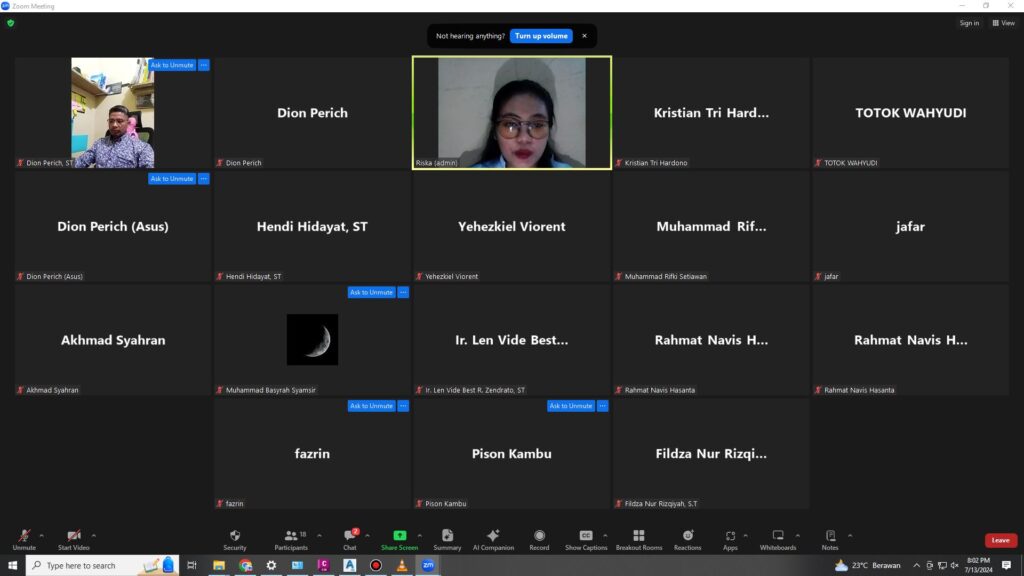
Task: Click the green Share Screen icon
Action: coord(400,537)
